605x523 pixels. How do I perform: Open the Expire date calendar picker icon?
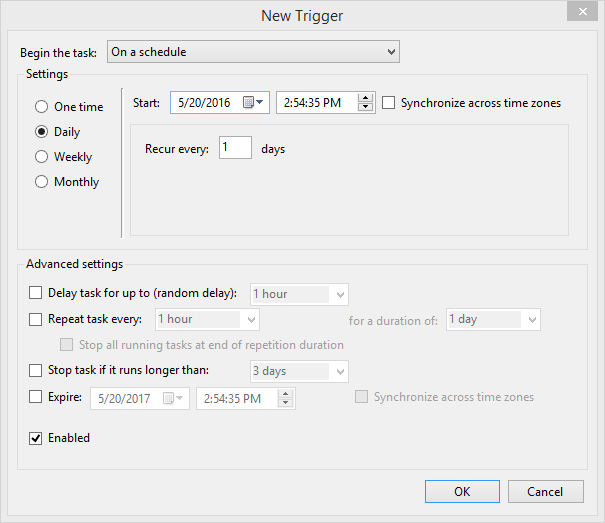[172, 398]
